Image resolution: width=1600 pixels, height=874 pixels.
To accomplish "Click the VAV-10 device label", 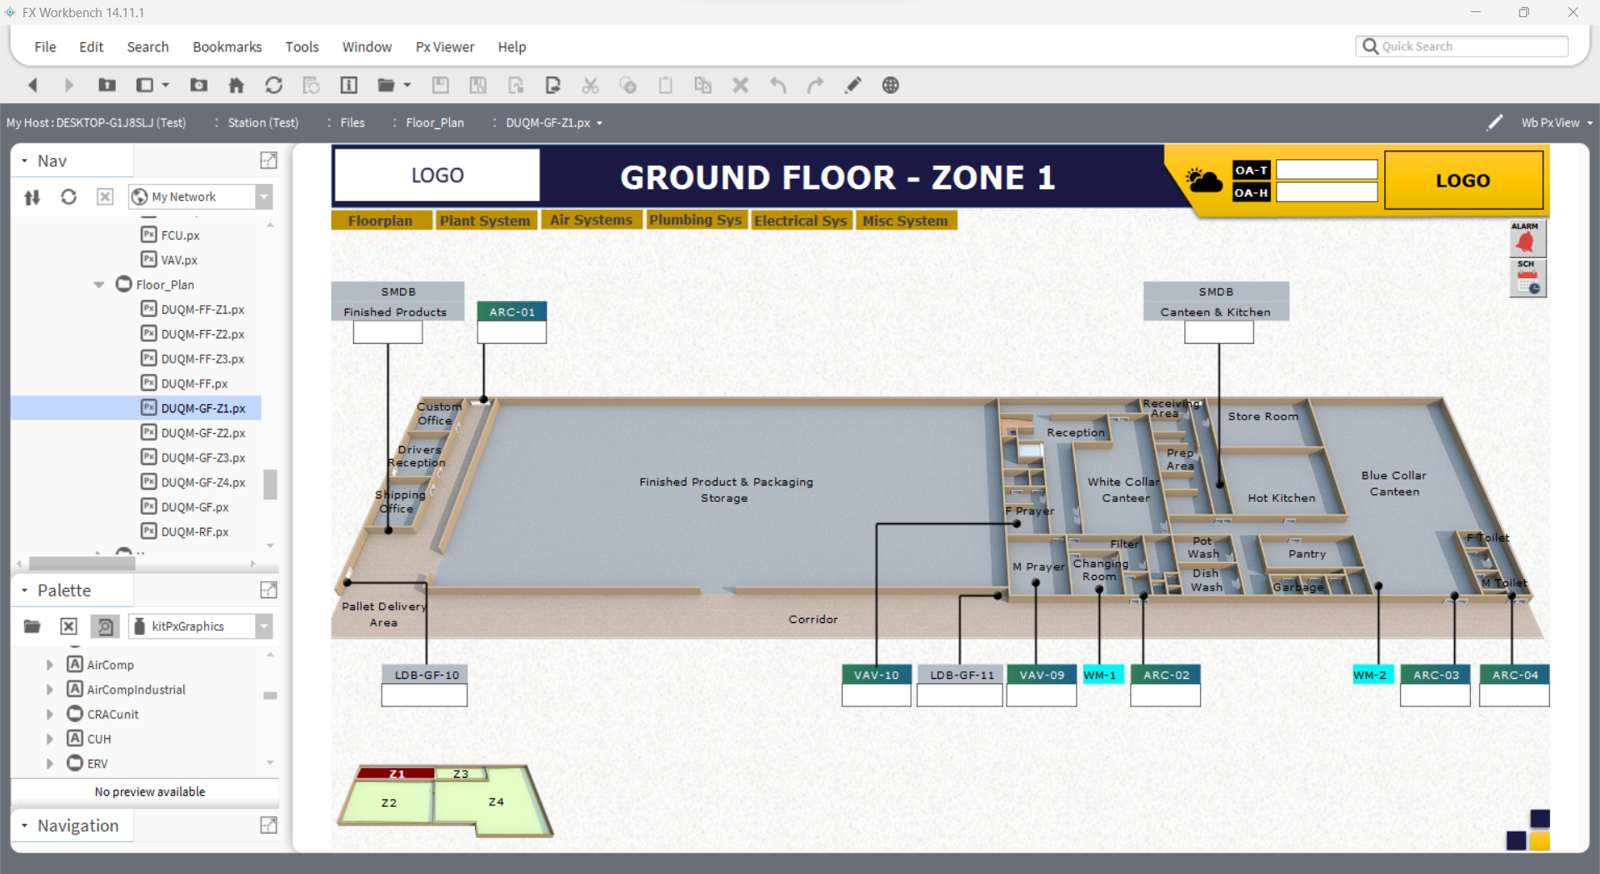I will coord(876,675).
